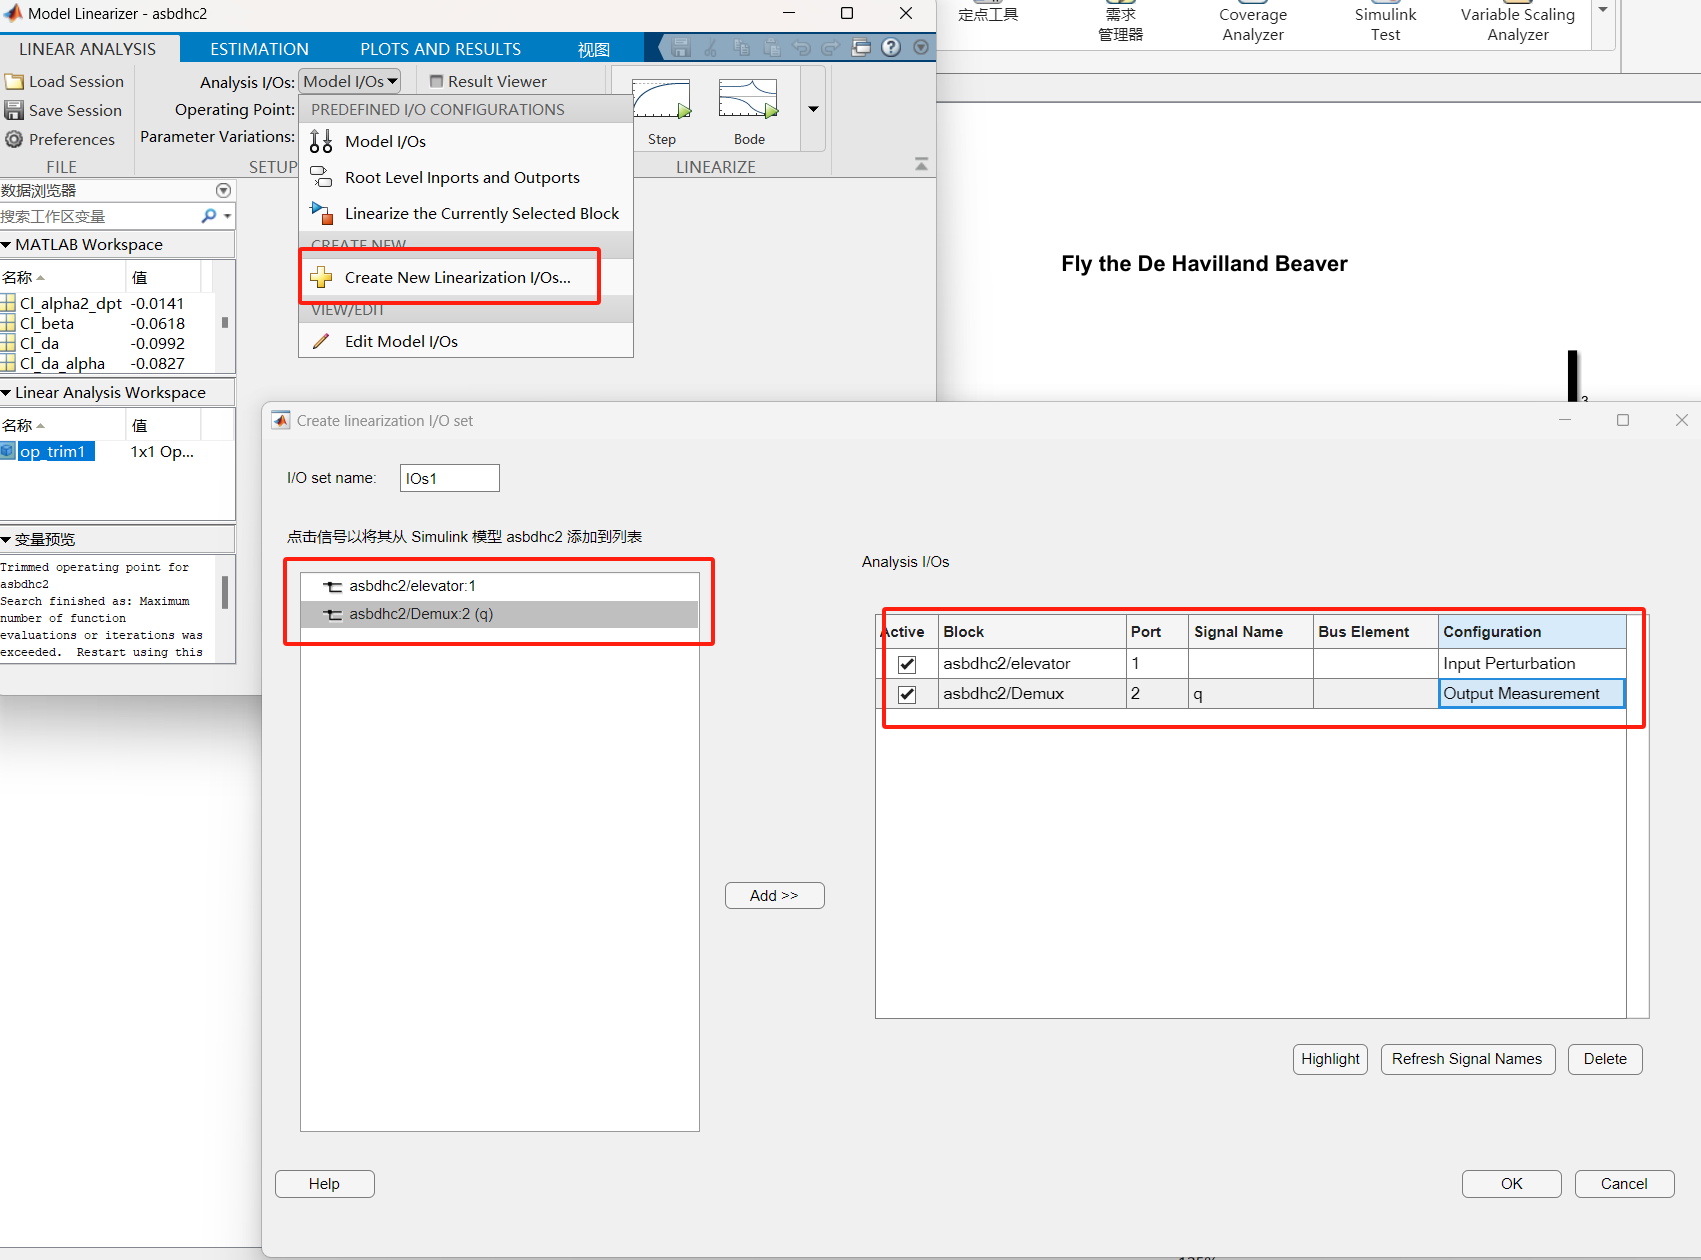
Task: Click the Highlight button
Action: coord(1330,1059)
